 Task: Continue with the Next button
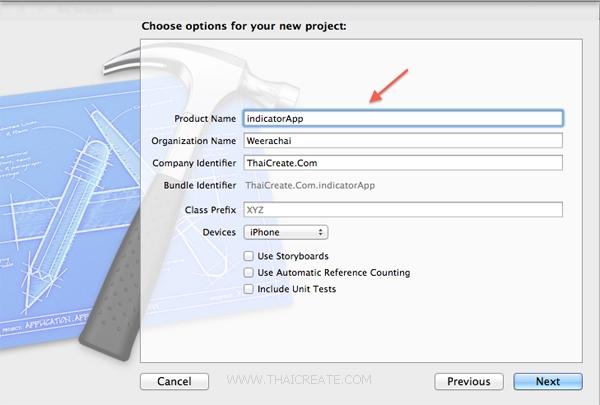(x=548, y=381)
